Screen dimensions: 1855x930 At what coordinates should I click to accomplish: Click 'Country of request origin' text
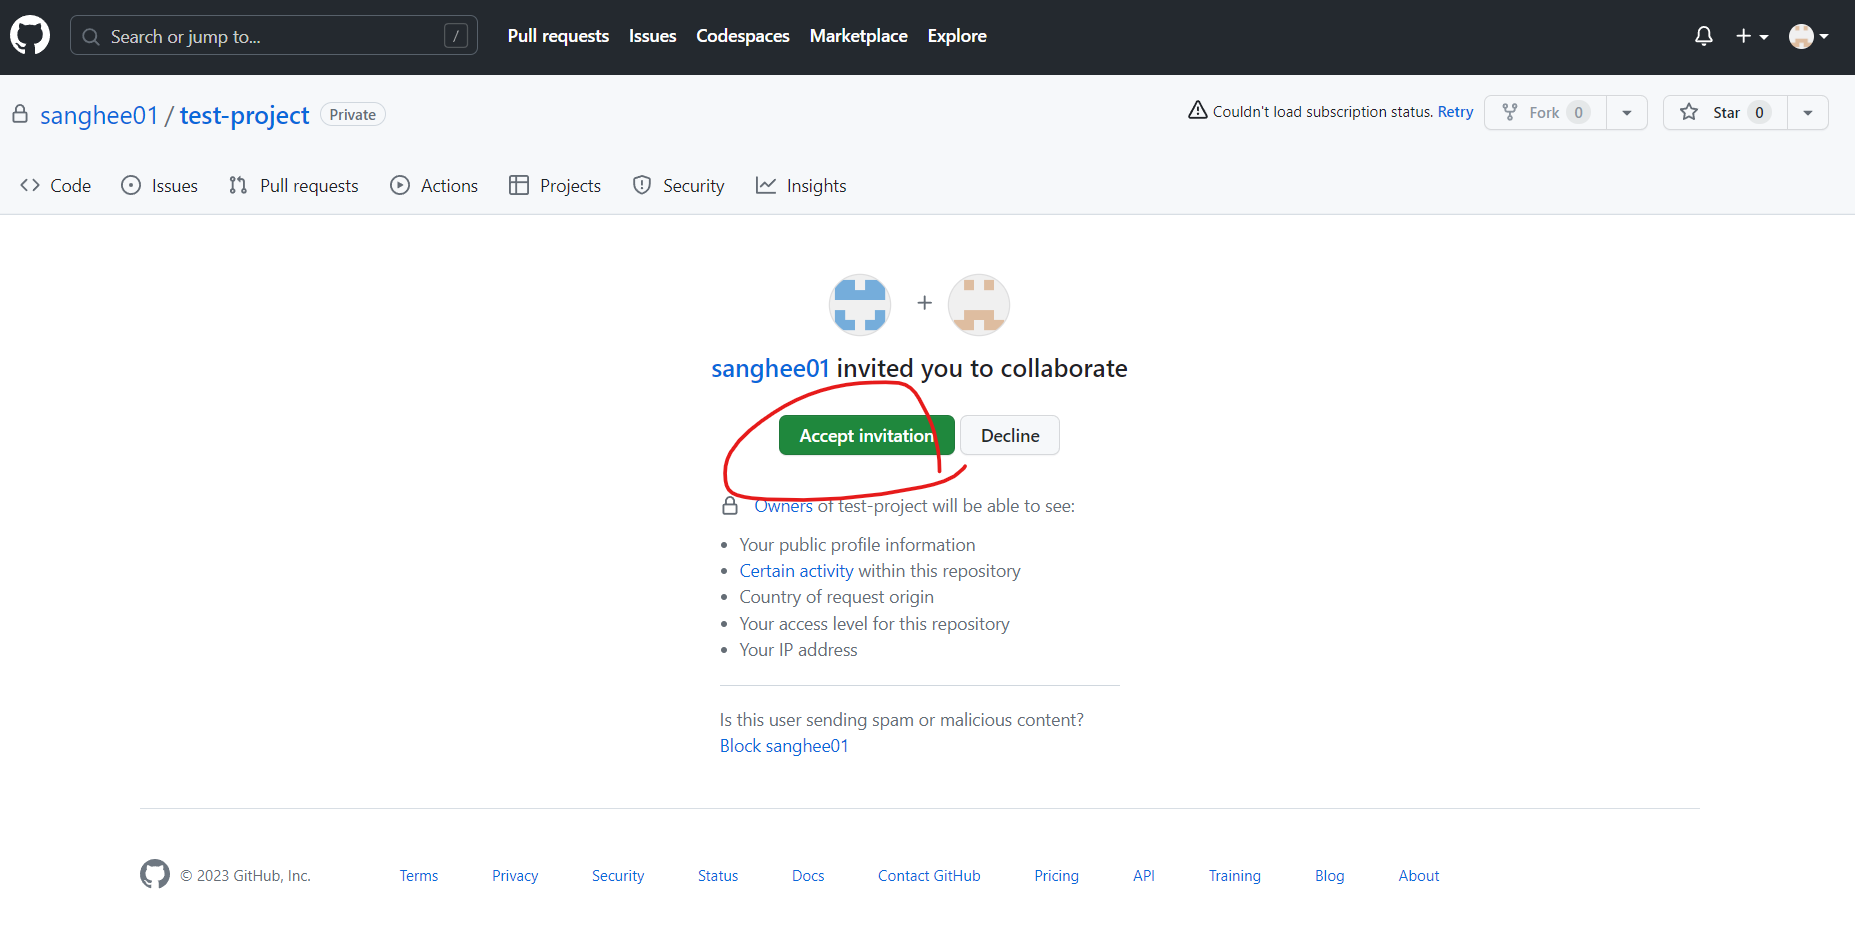pyautogui.click(x=836, y=597)
